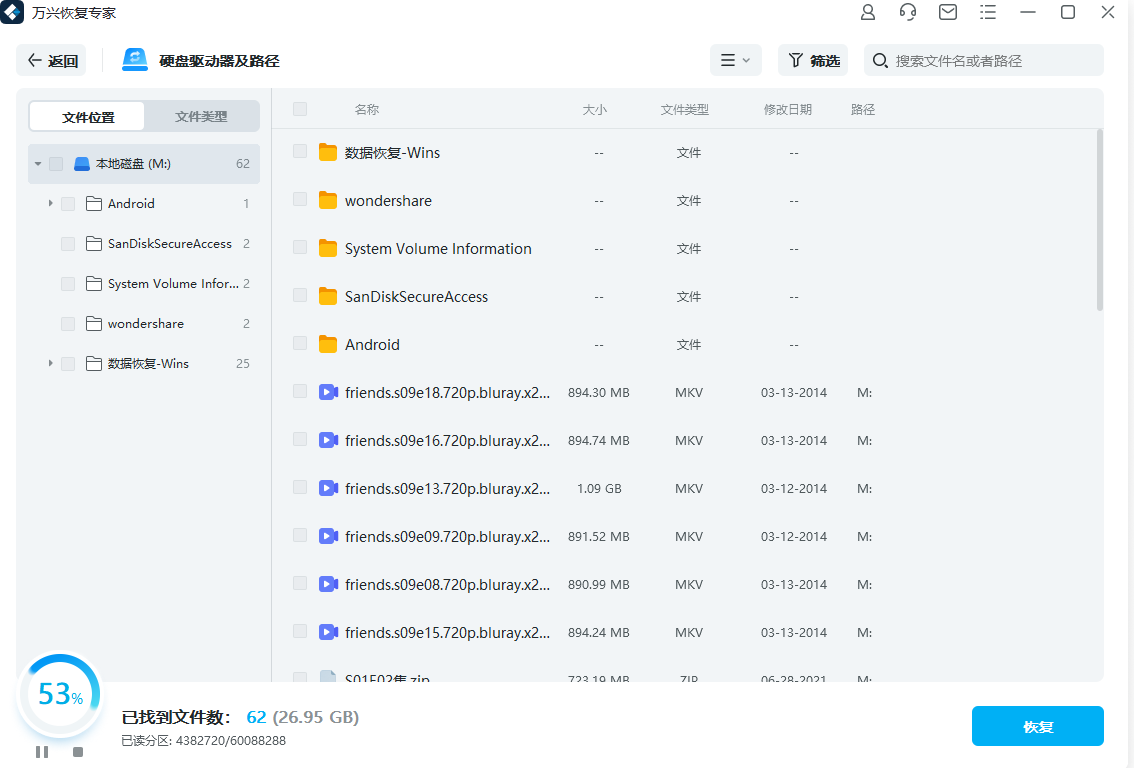The height and width of the screenshot is (768, 1134).
Task: Expand the 数据恢复-Wins tree node
Action: pos(50,363)
